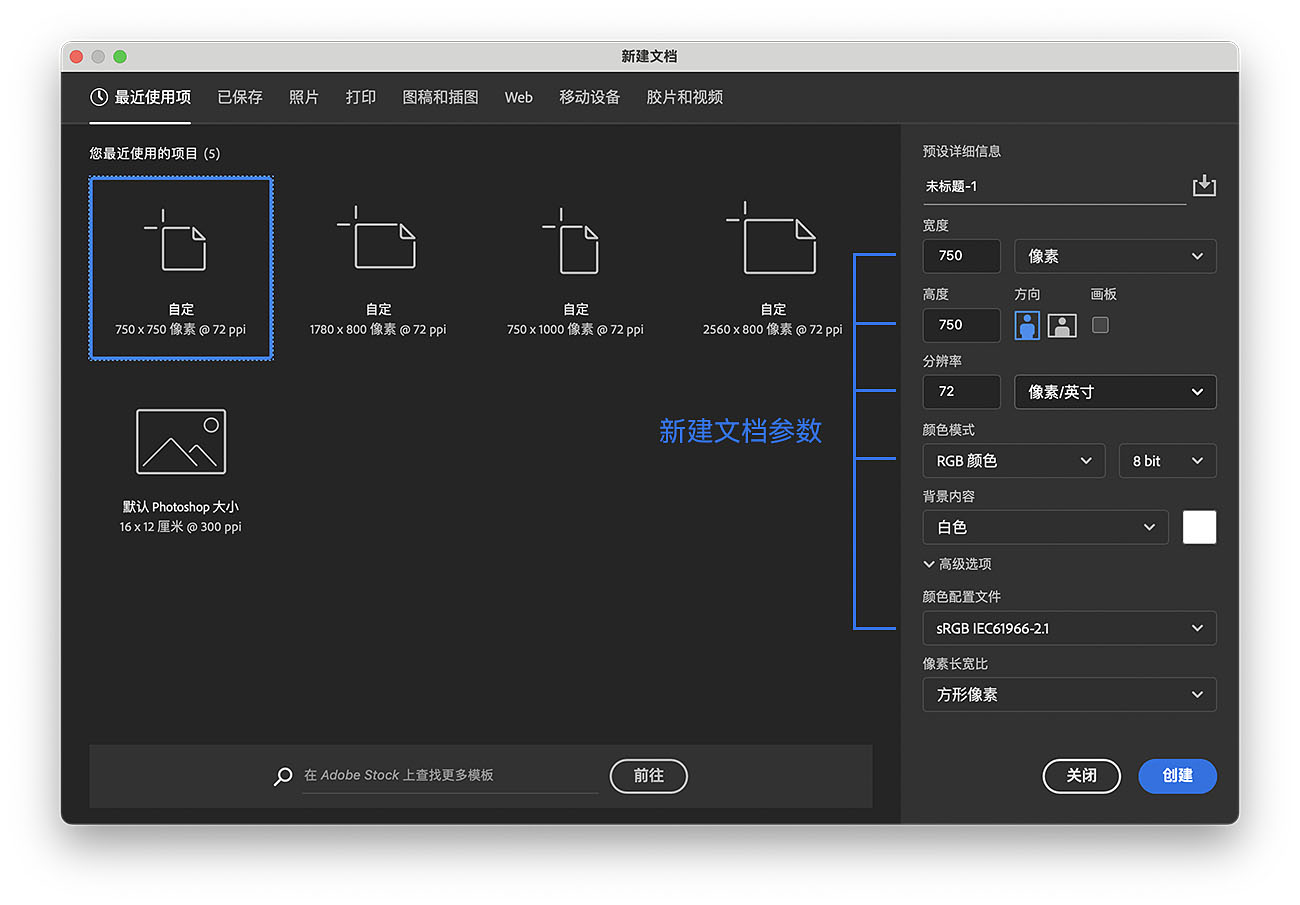Click the magnifier icon in the search bar
1300x905 pixels.
283,775
